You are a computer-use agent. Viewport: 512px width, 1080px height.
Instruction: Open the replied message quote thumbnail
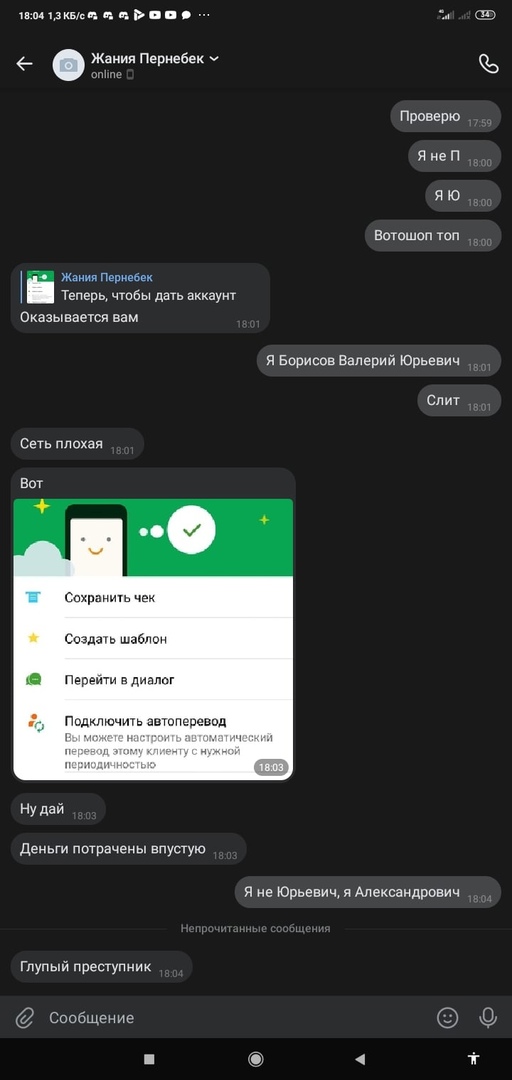click(40, 287)
